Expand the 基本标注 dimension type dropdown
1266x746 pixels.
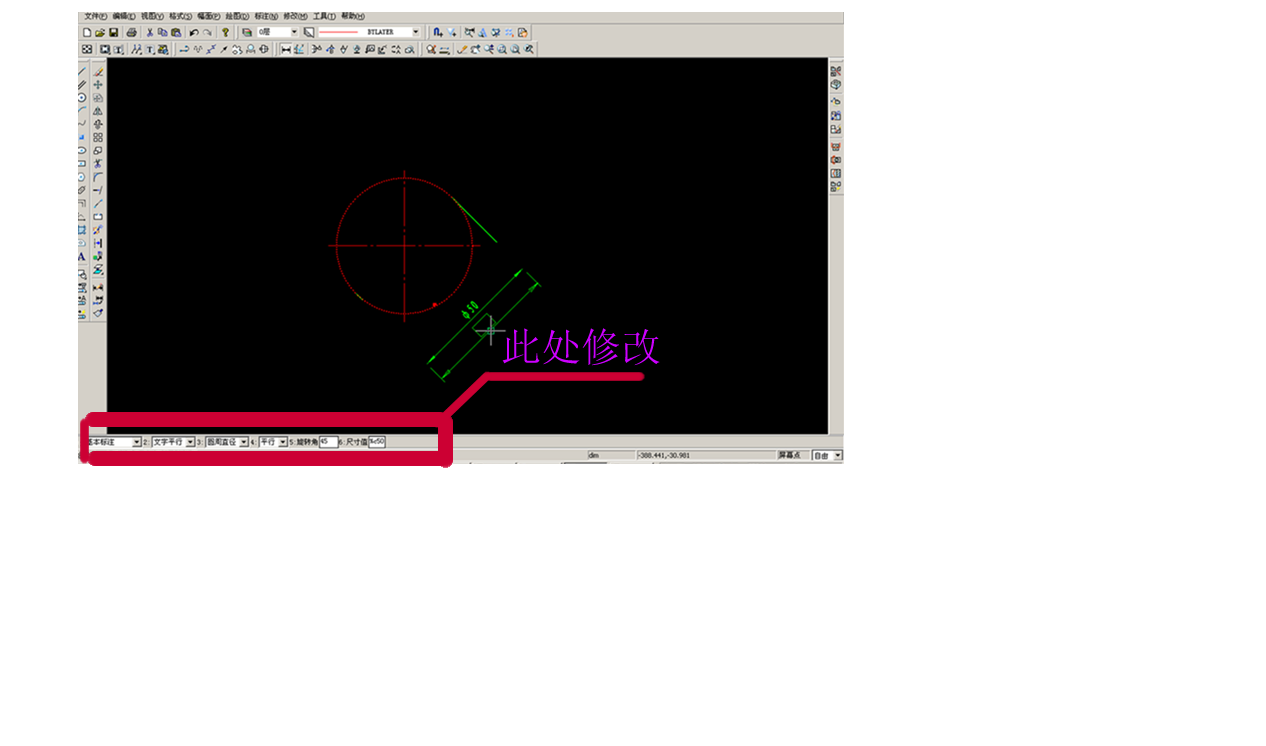pyautogui.click(x=136, y=442)
